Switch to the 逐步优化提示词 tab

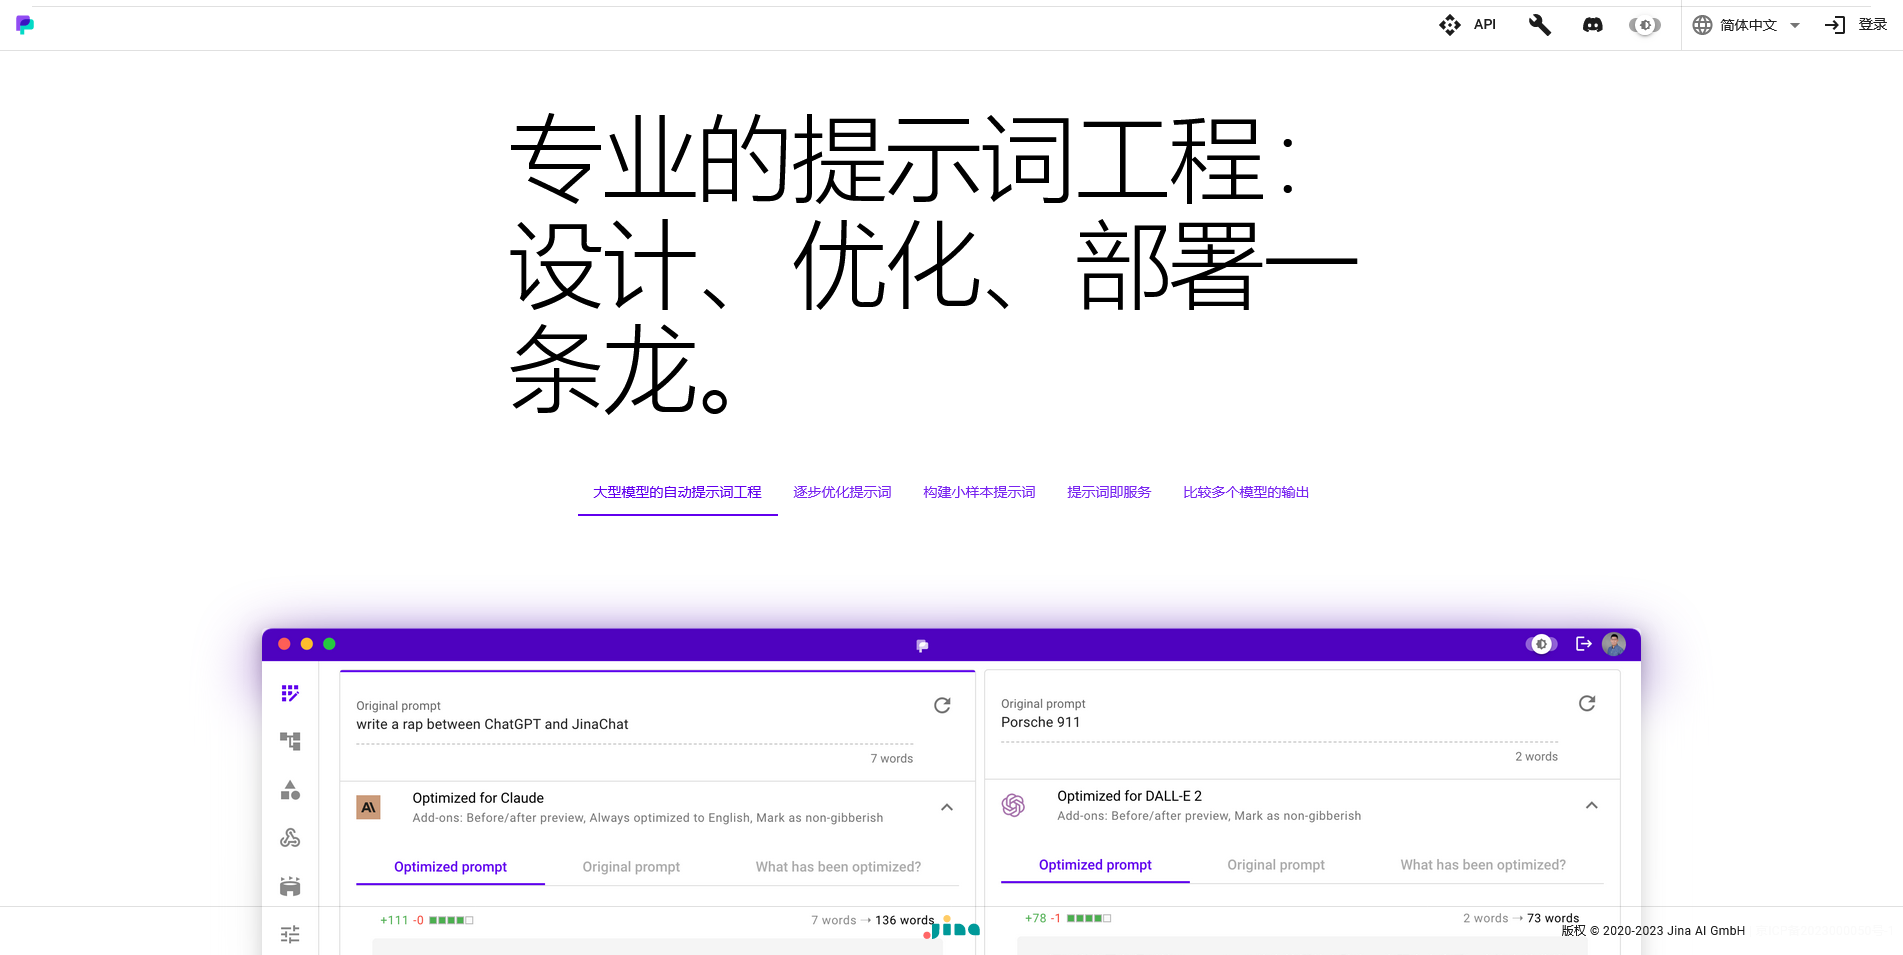842,492
